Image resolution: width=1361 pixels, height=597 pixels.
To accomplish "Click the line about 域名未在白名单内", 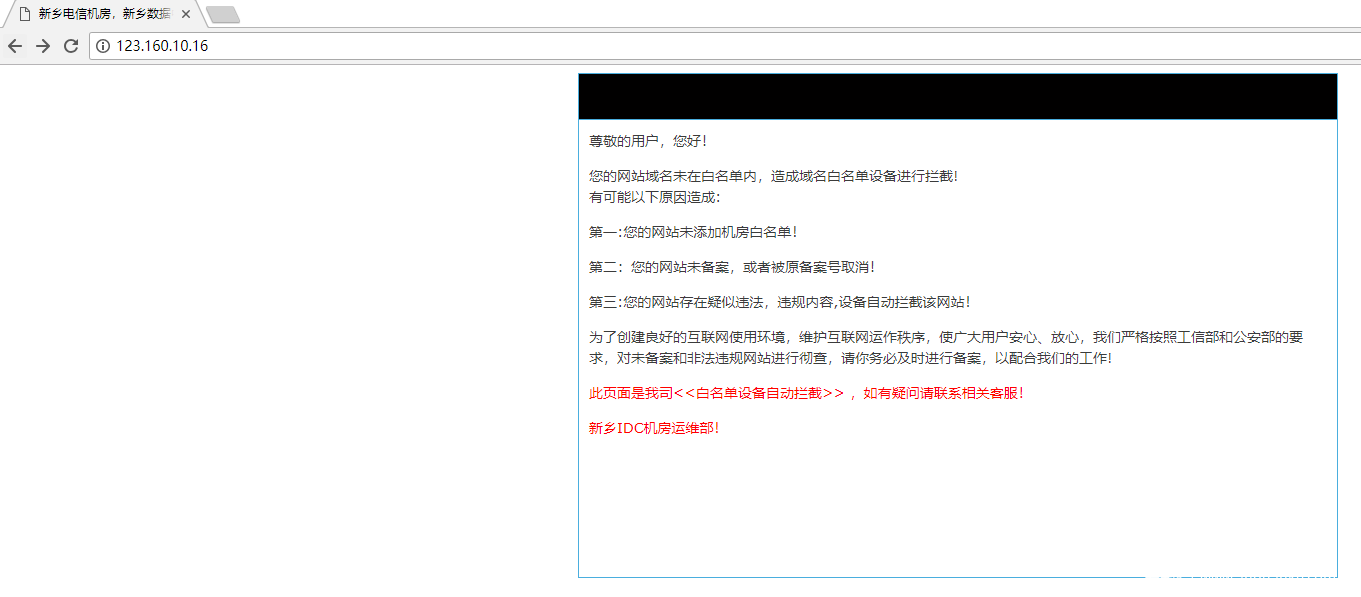I will (773, 176).
